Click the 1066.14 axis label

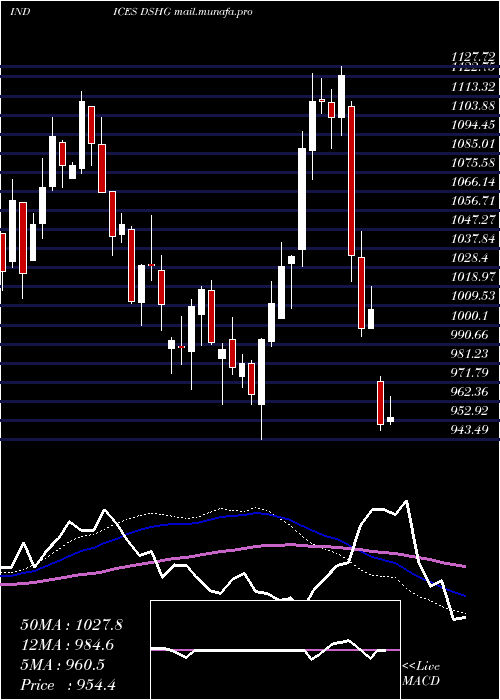[473, 182]
